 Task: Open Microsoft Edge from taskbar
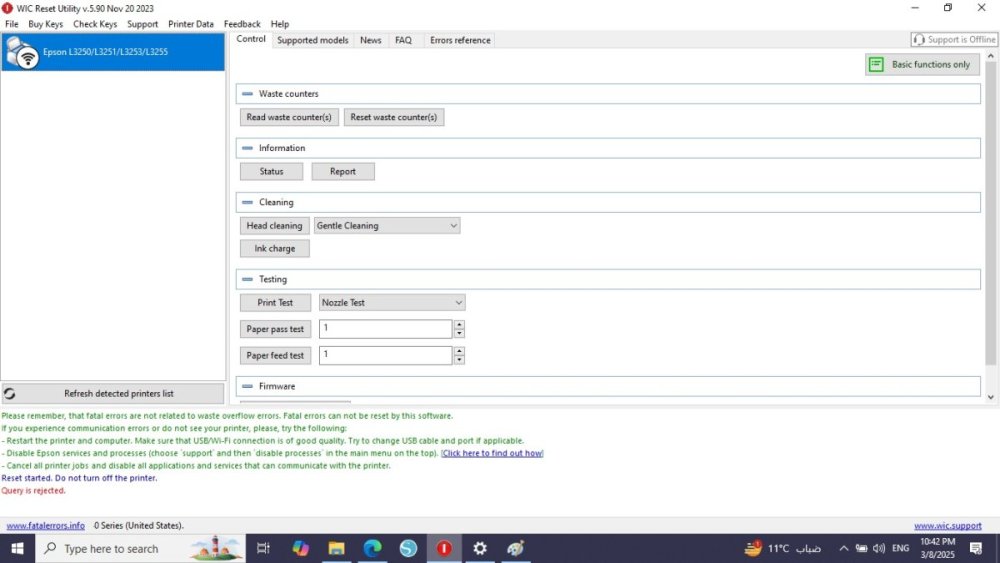[372, 548]
